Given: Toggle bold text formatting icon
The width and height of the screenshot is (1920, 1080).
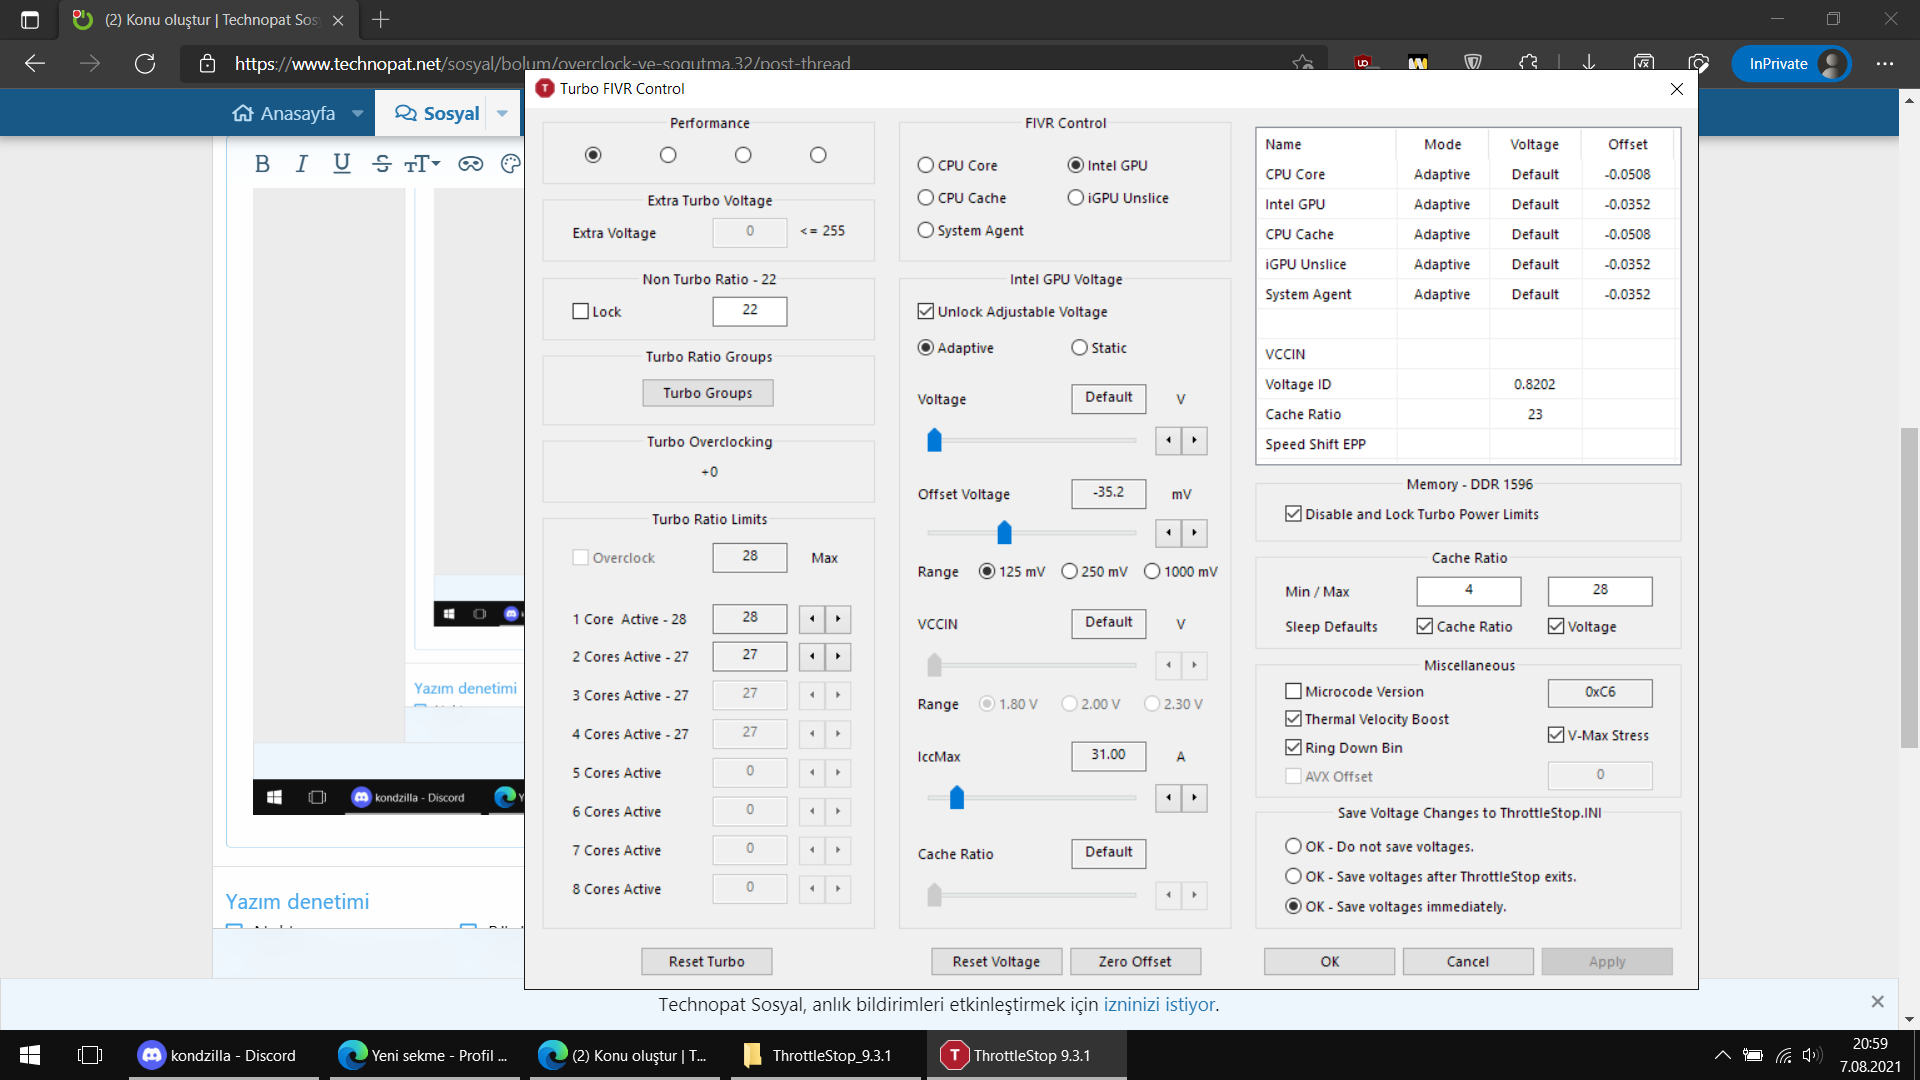Looking at the screenshot, I should tap(262, 164).
